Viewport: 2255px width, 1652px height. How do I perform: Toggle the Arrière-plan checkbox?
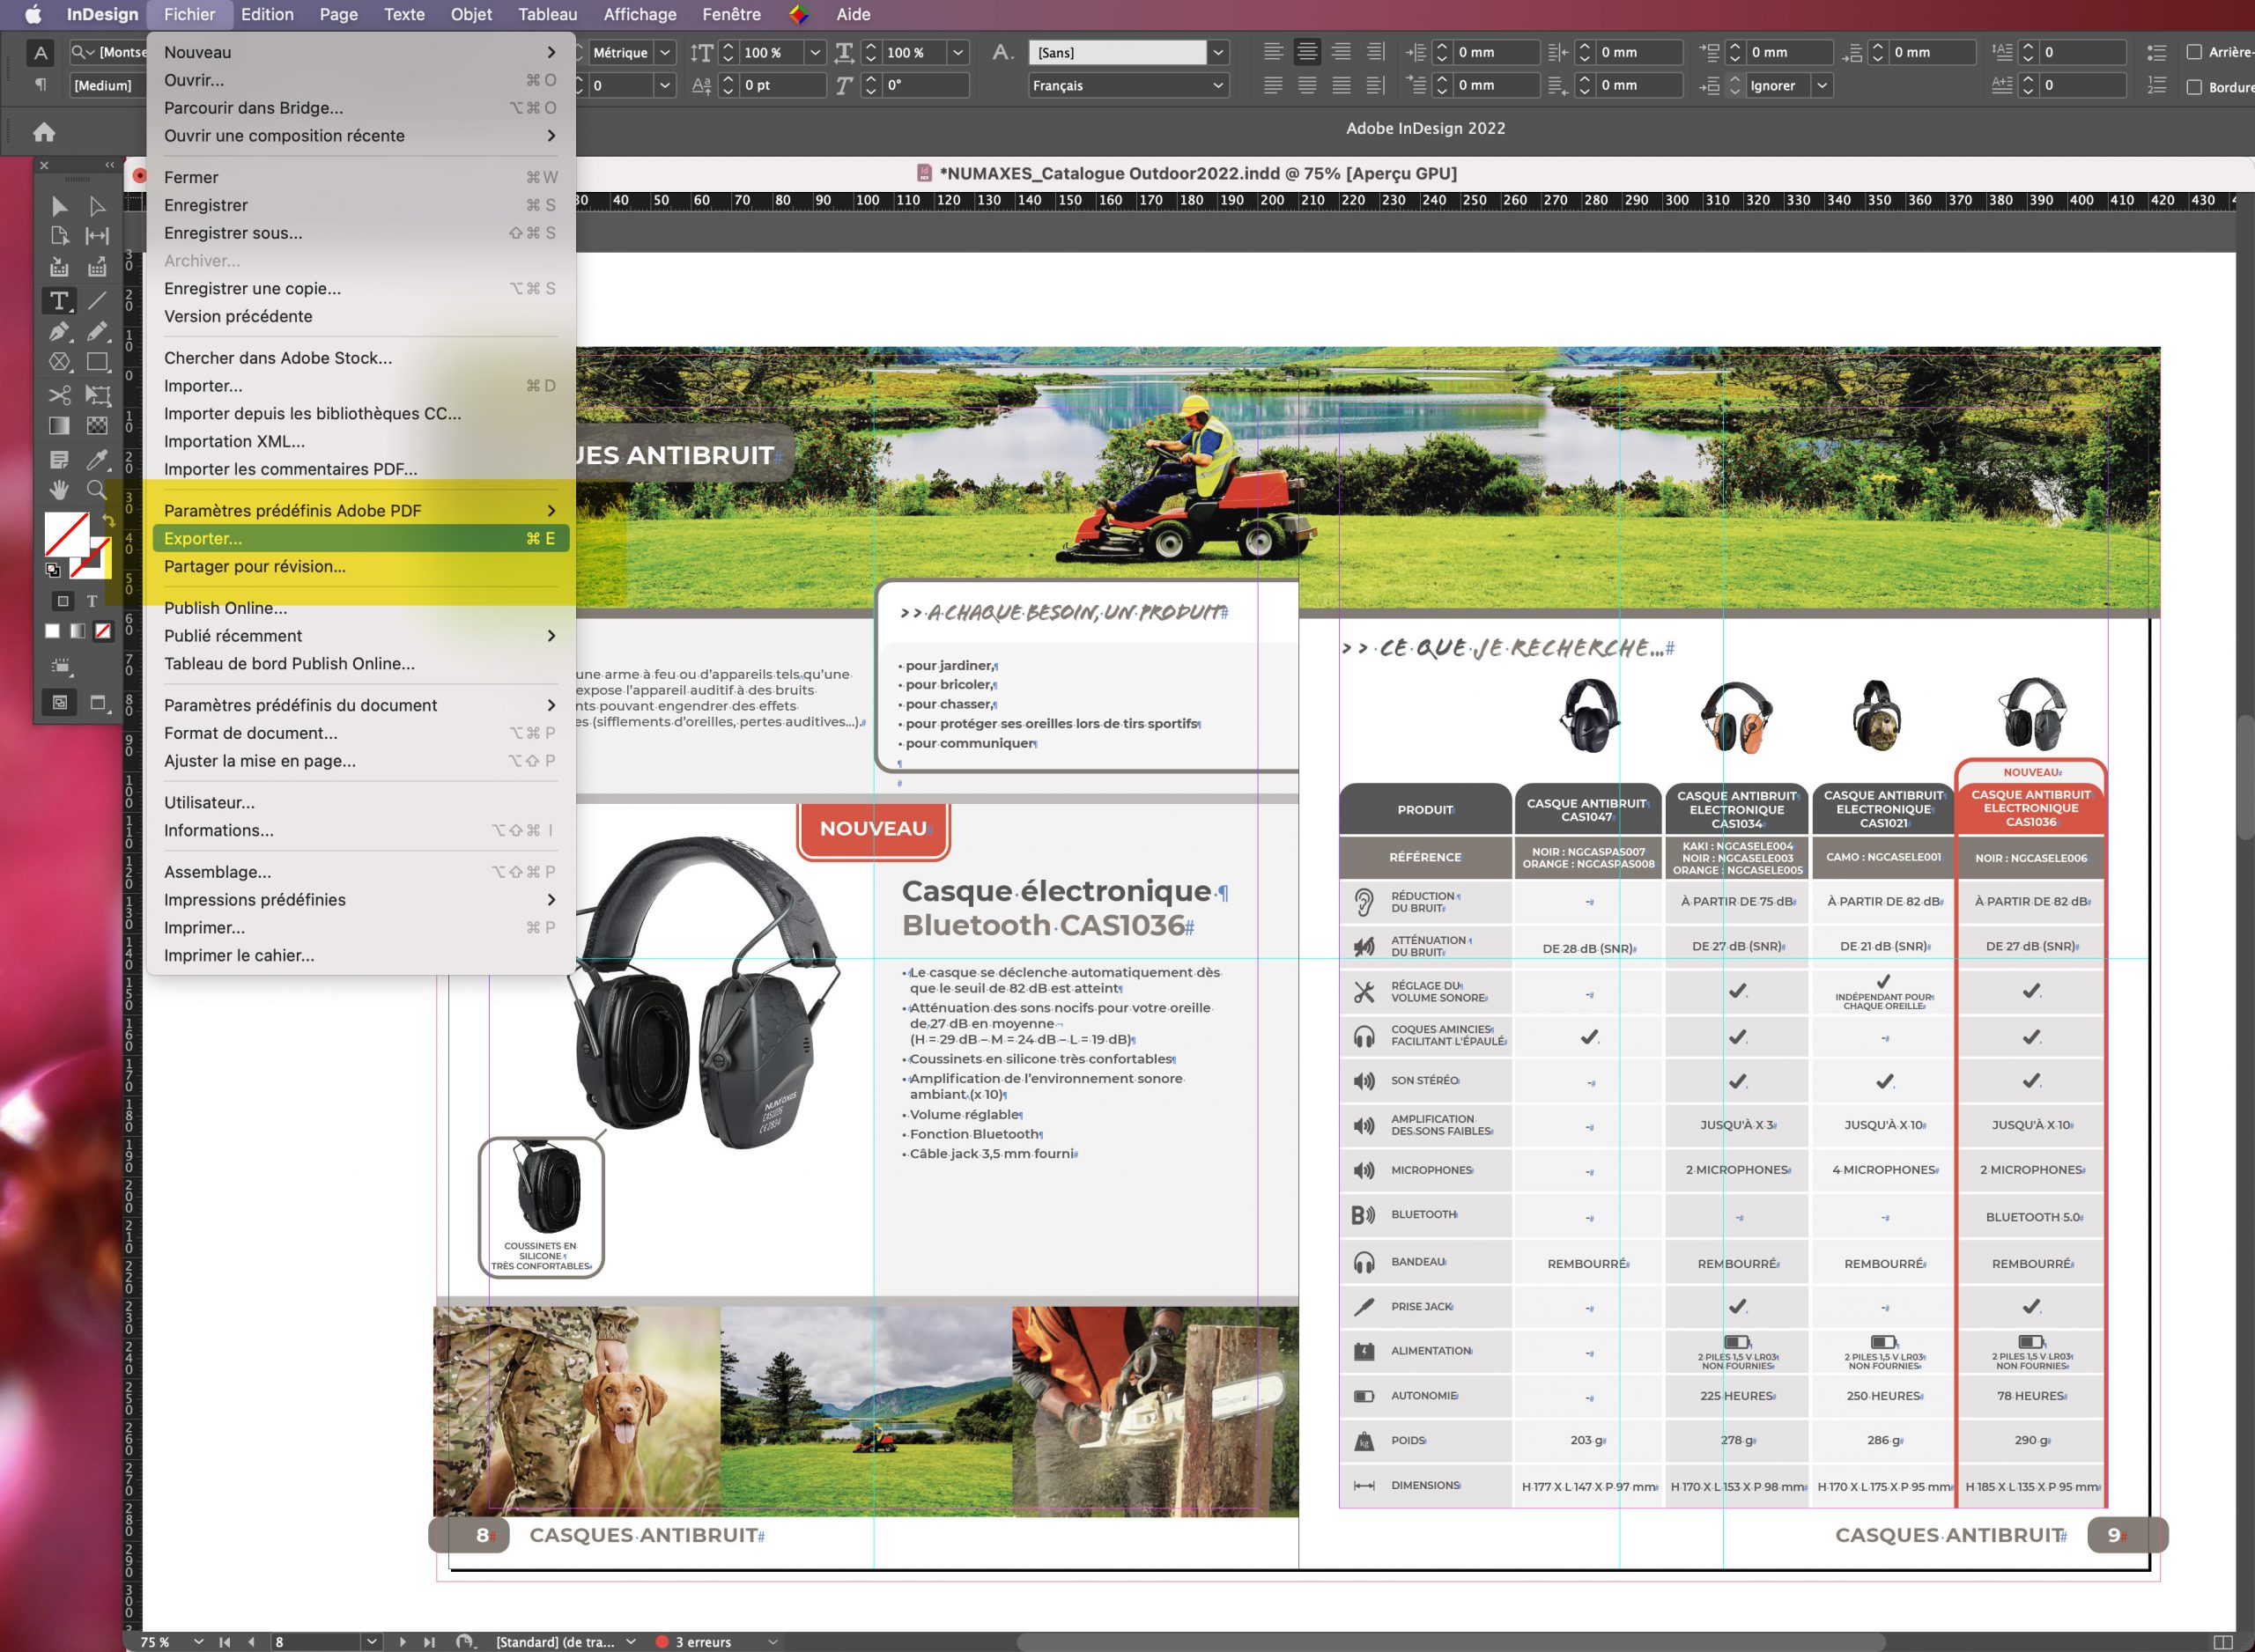[2194, 52]
